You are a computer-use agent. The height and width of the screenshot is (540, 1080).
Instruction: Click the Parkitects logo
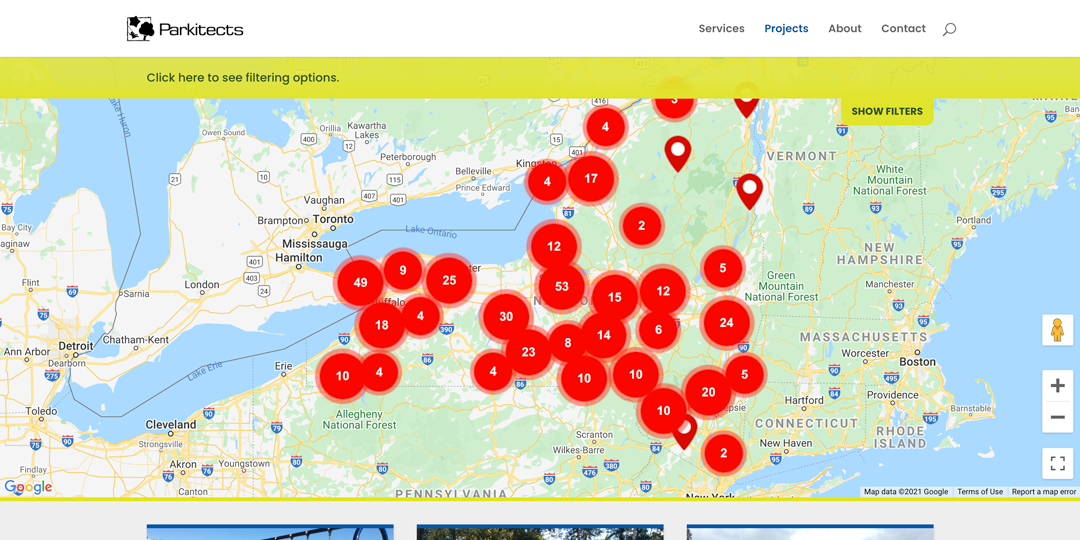click(x=185, y=29)
